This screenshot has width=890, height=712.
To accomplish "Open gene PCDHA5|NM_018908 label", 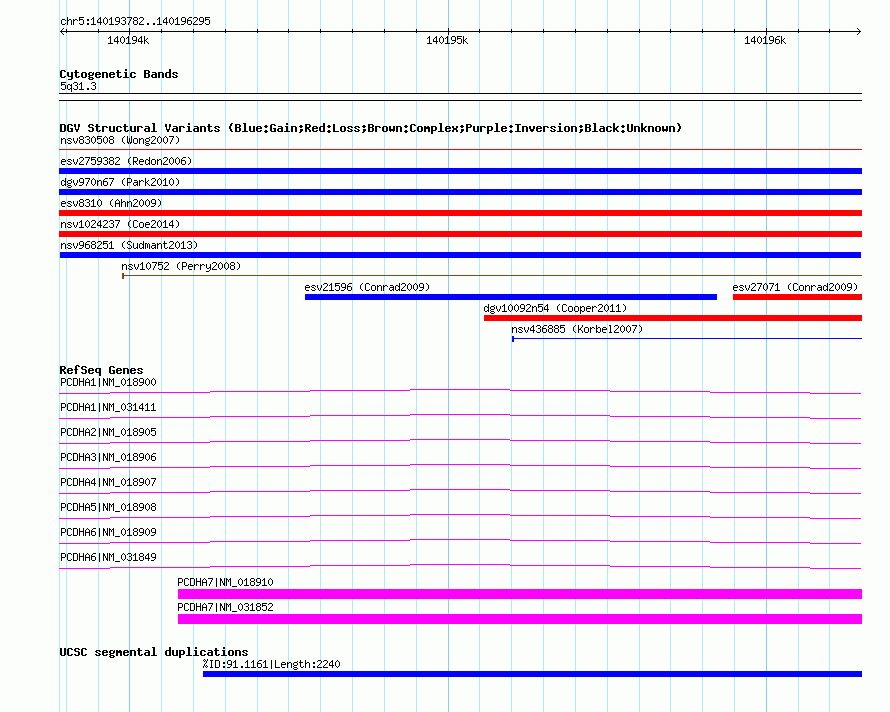I will pyautogui.click(x=108, y=507).
